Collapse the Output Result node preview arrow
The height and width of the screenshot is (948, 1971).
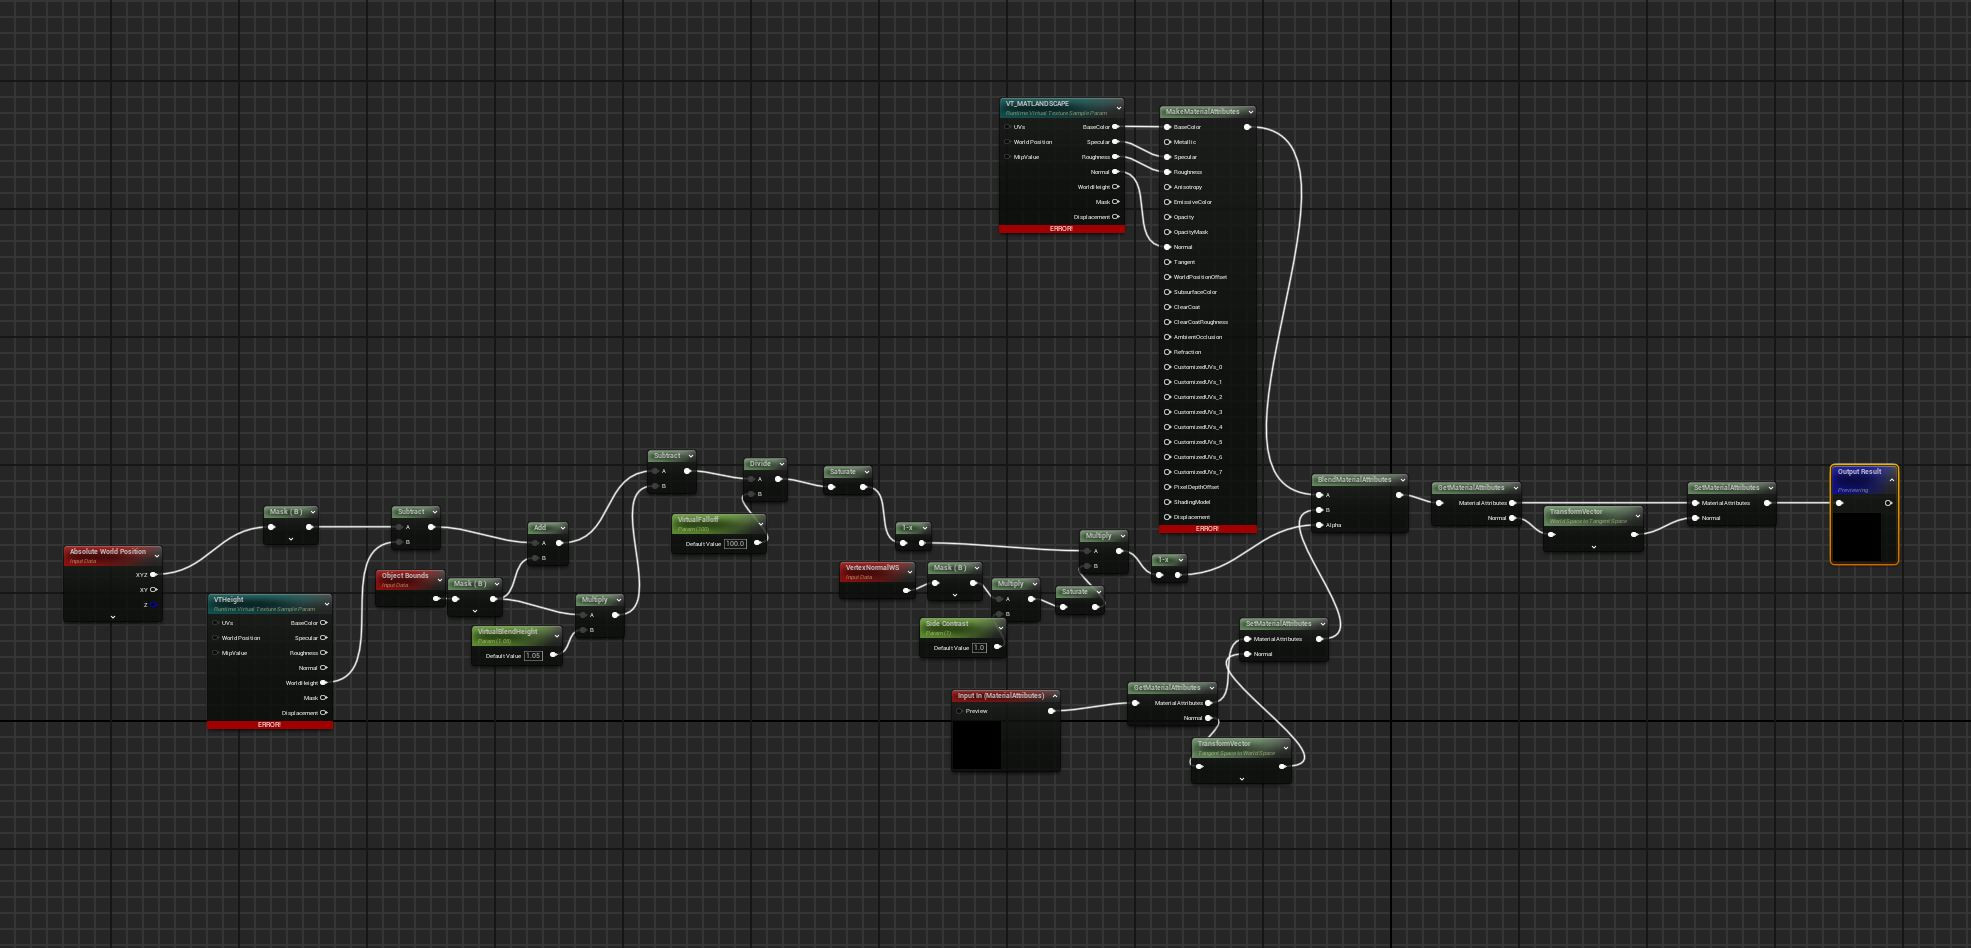[x=1891, y=480]
